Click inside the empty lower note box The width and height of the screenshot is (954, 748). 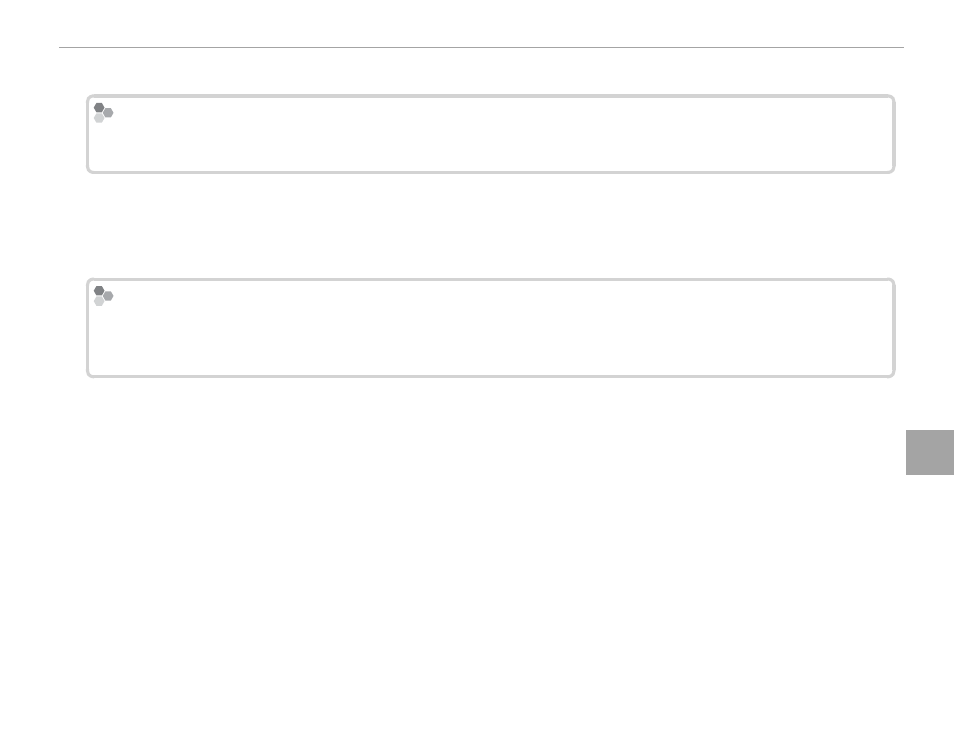tap(490, 328)
